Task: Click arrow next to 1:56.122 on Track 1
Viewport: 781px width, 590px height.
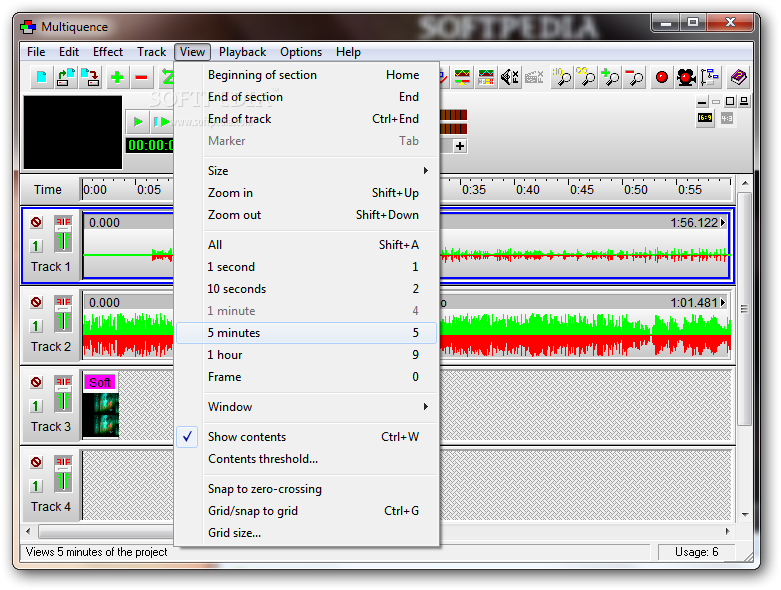Action: (723, 223)
